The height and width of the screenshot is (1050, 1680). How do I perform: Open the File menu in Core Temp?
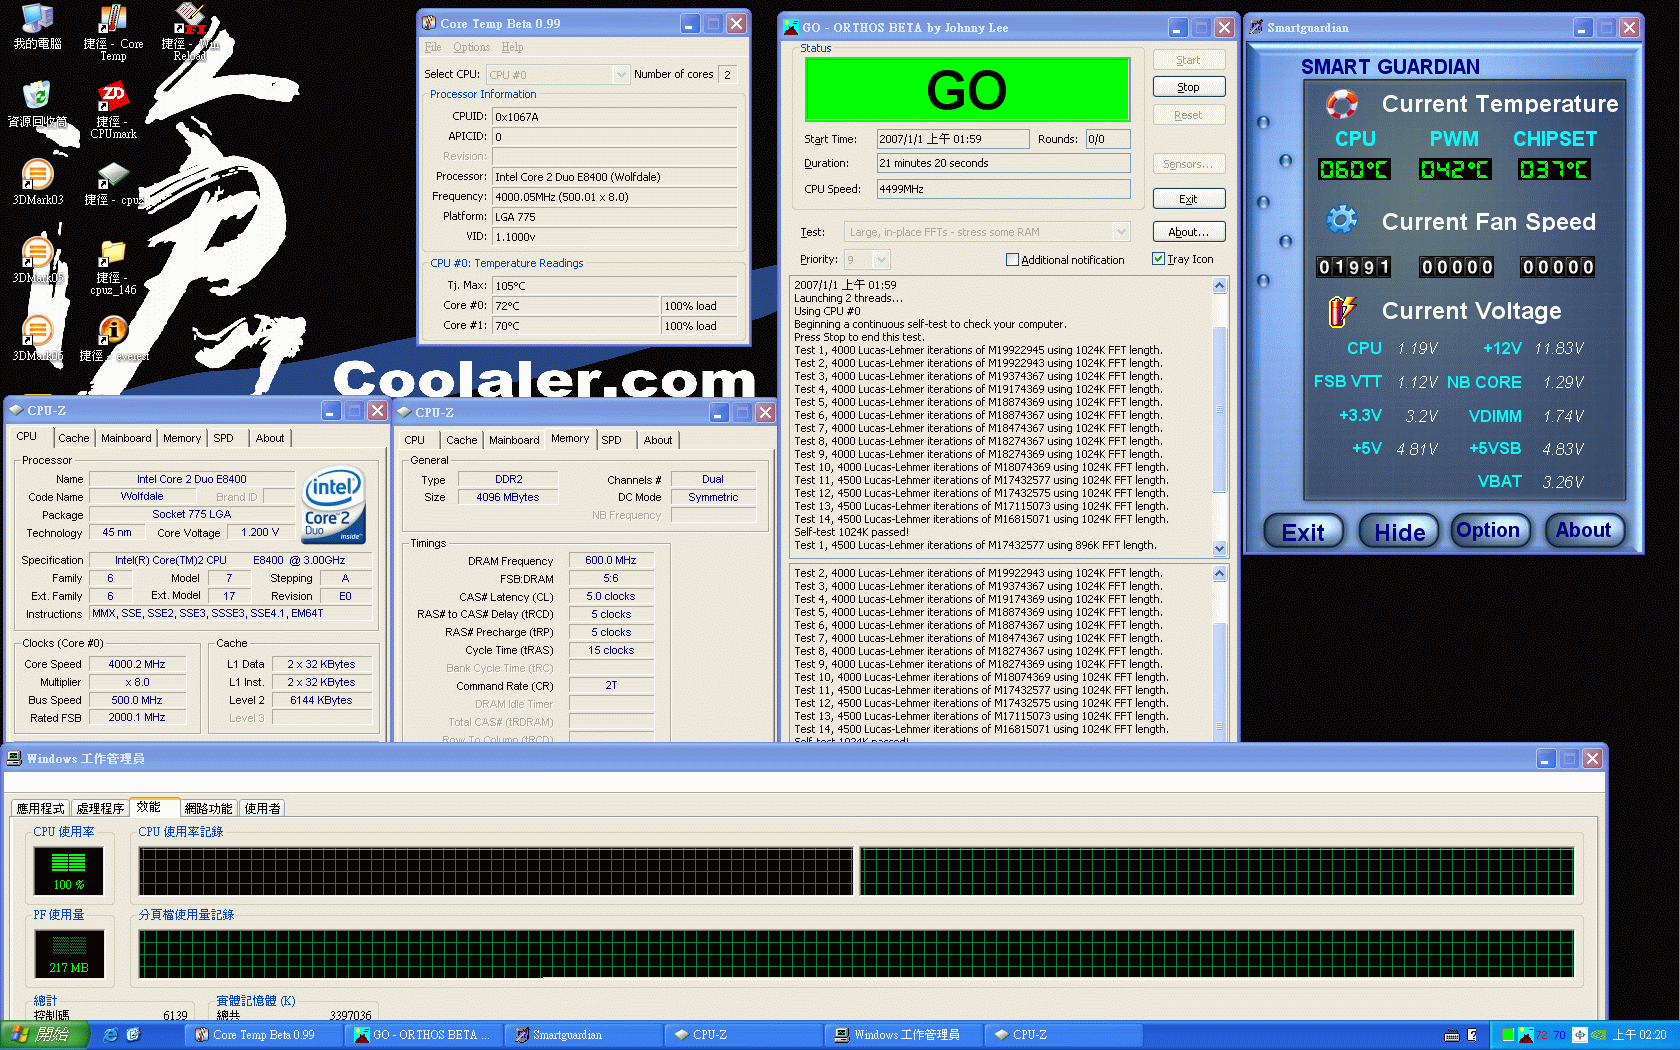point(433,47)
